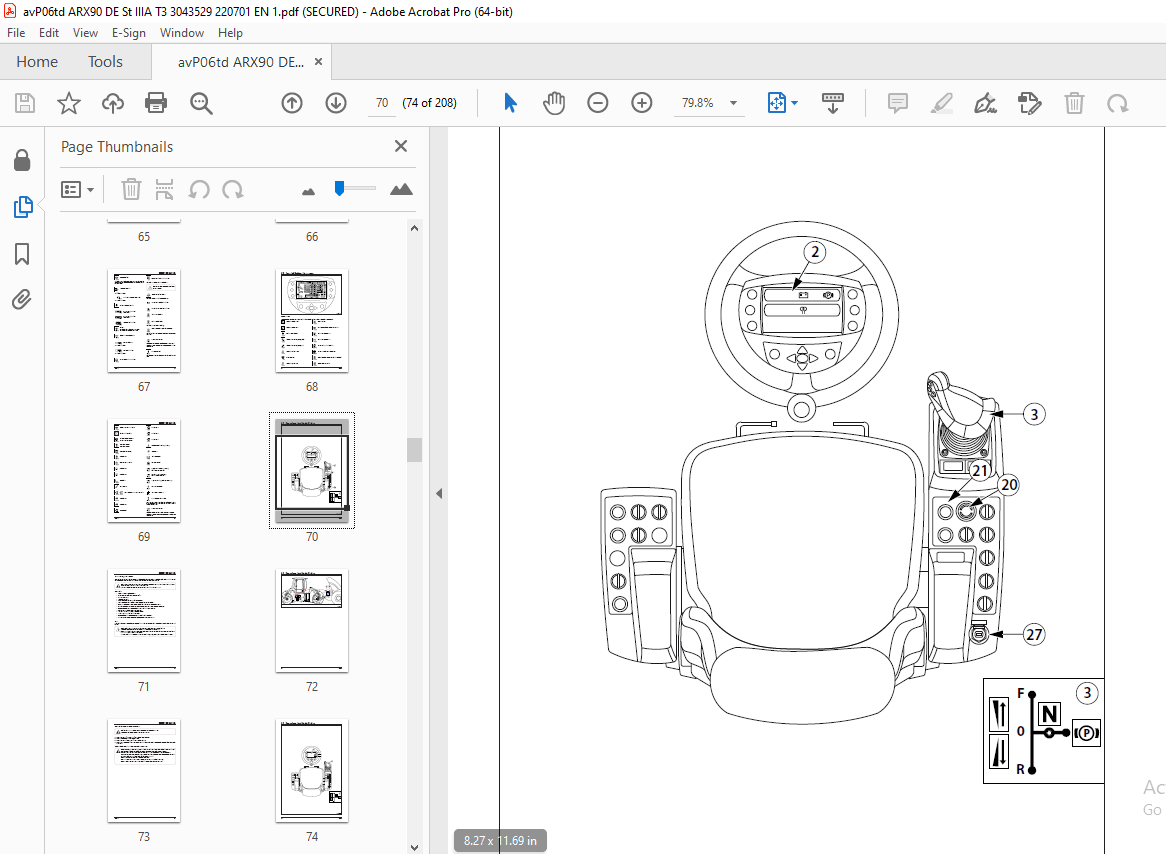
Task: Select the Hand pan tool
Action: pos(554,103)
